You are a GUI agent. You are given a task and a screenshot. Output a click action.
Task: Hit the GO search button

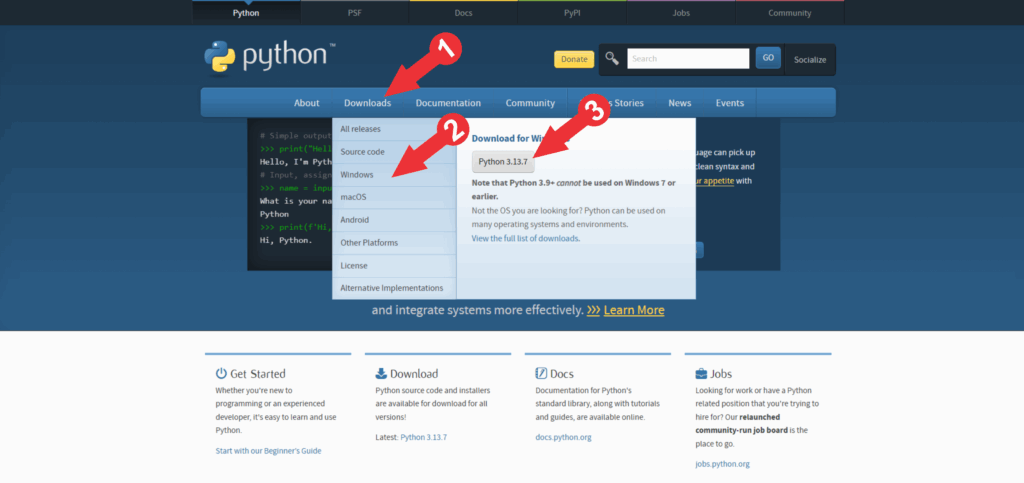click(x=768, y=59)
